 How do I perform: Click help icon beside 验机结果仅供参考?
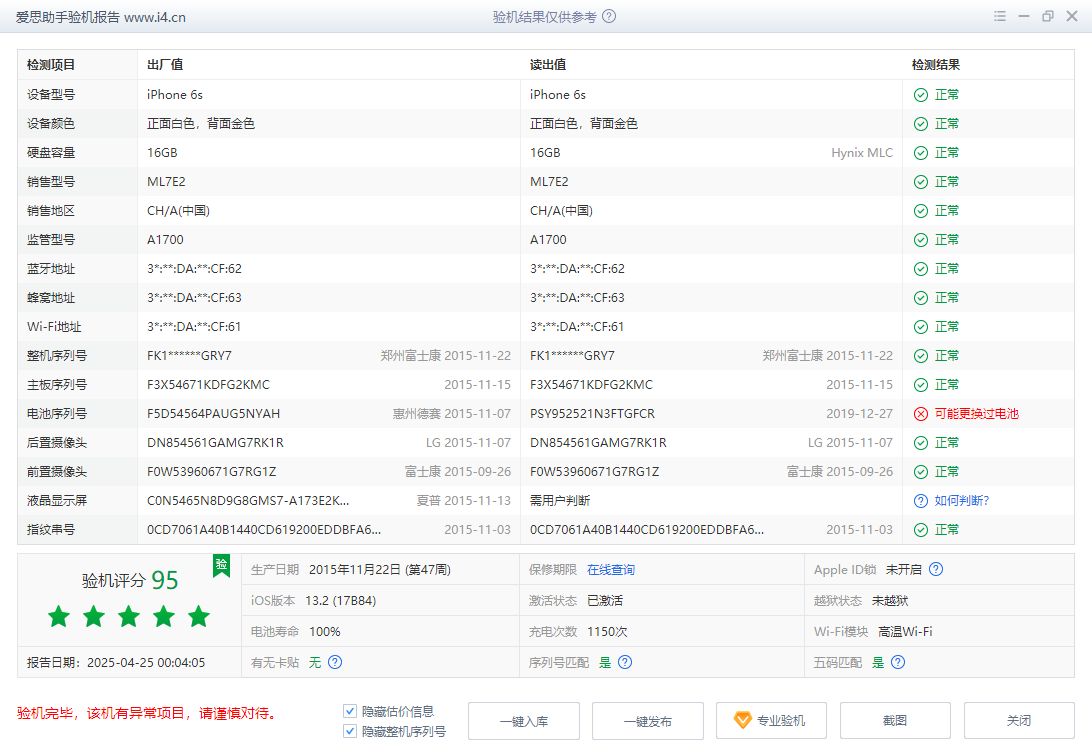tap(609, 17)
